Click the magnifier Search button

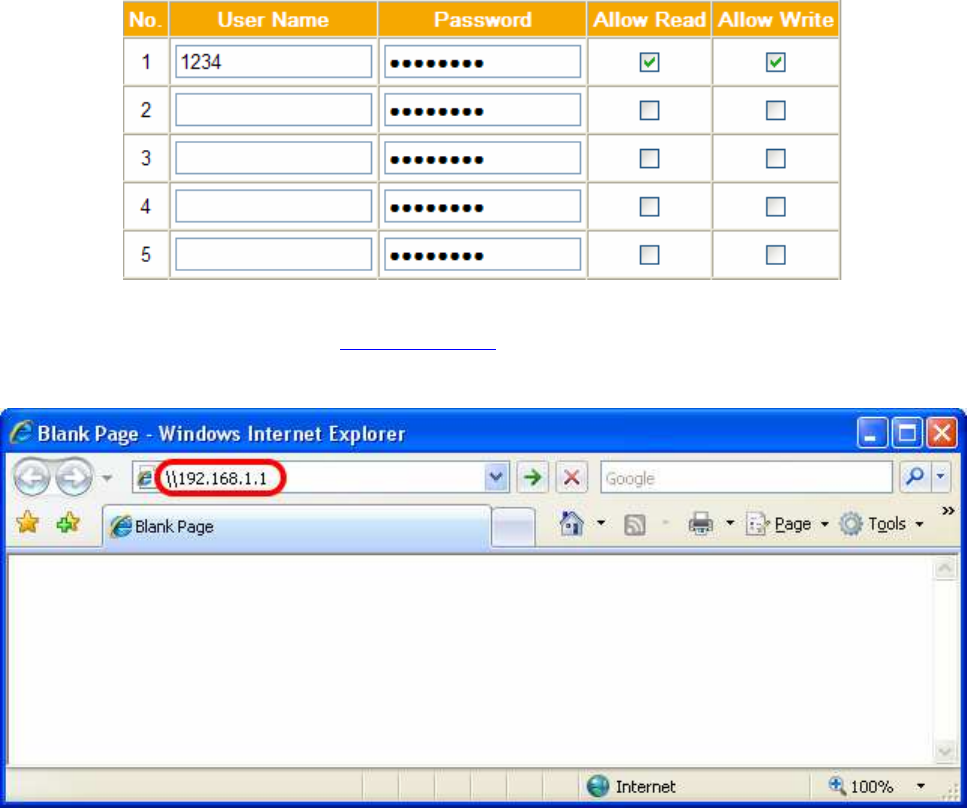pyautogui.click(x=916, y=477)
